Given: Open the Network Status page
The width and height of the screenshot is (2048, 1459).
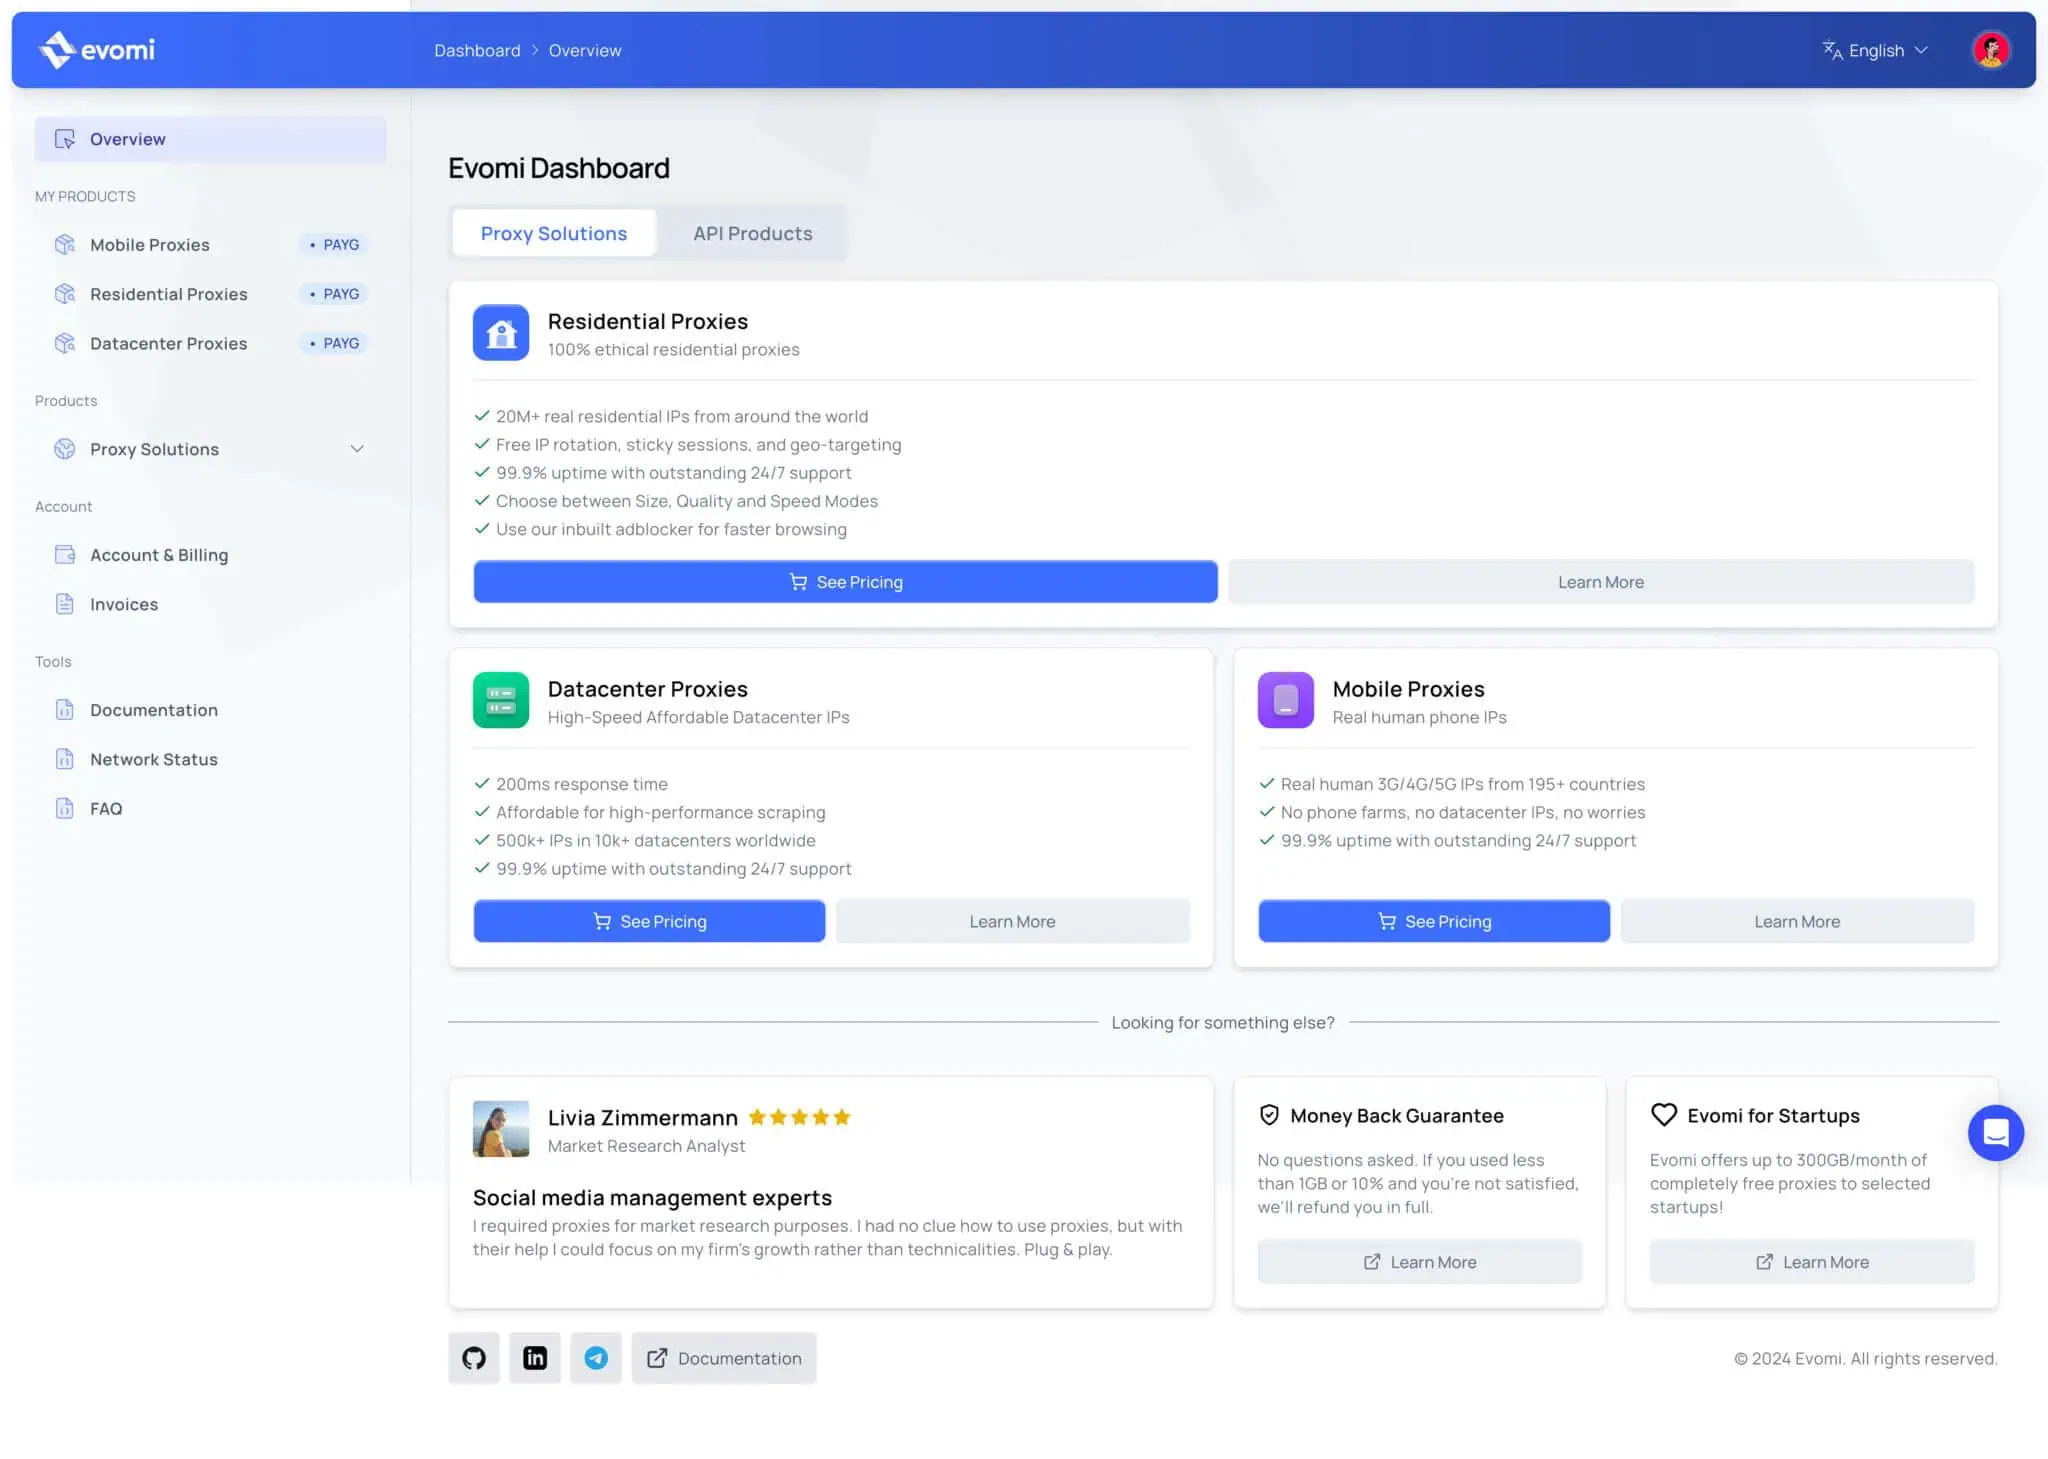Looking at the screenshot, I should coord(210,759).
